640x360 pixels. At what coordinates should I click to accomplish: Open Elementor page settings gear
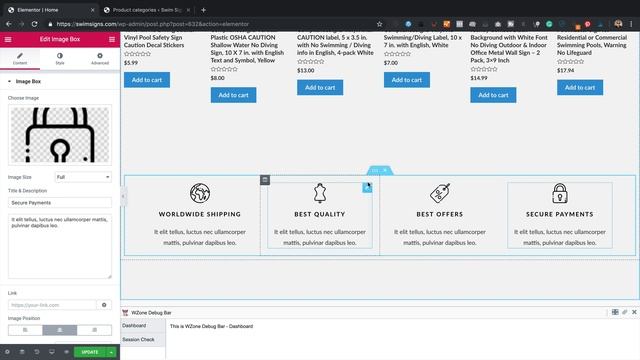tap(7, 352)
